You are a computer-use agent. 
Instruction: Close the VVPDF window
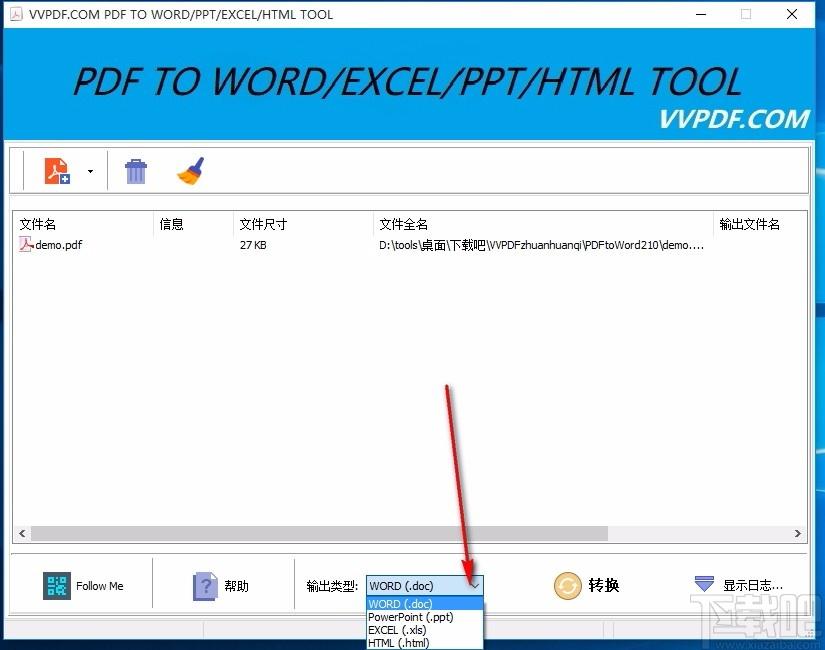[792, 14]
